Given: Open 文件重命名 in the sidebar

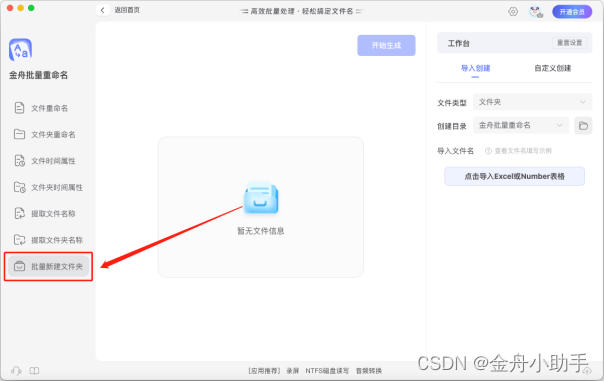Looking at the screenshot, I should point(48,108).
